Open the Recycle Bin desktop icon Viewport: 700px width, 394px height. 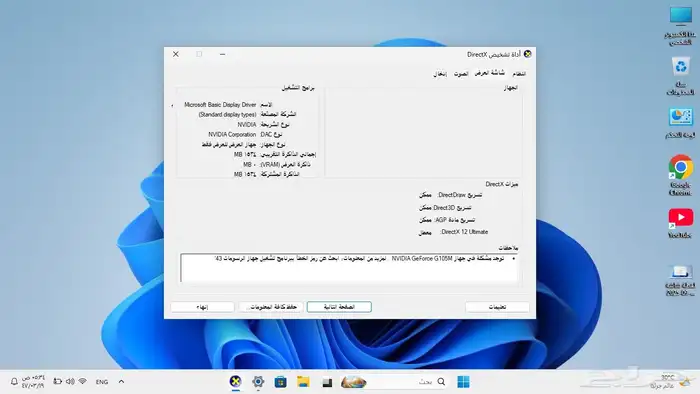point(680,75)
